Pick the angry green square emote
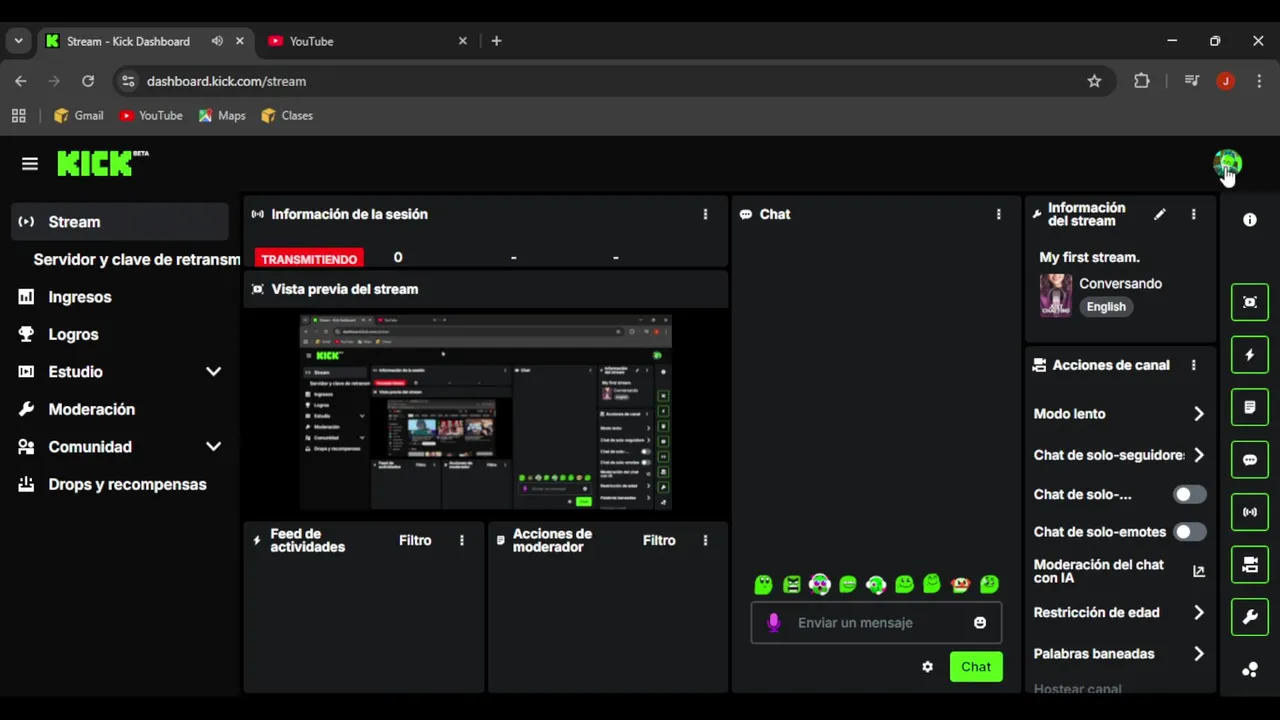This screenshot has height=720, width=1280. (791, 584)
